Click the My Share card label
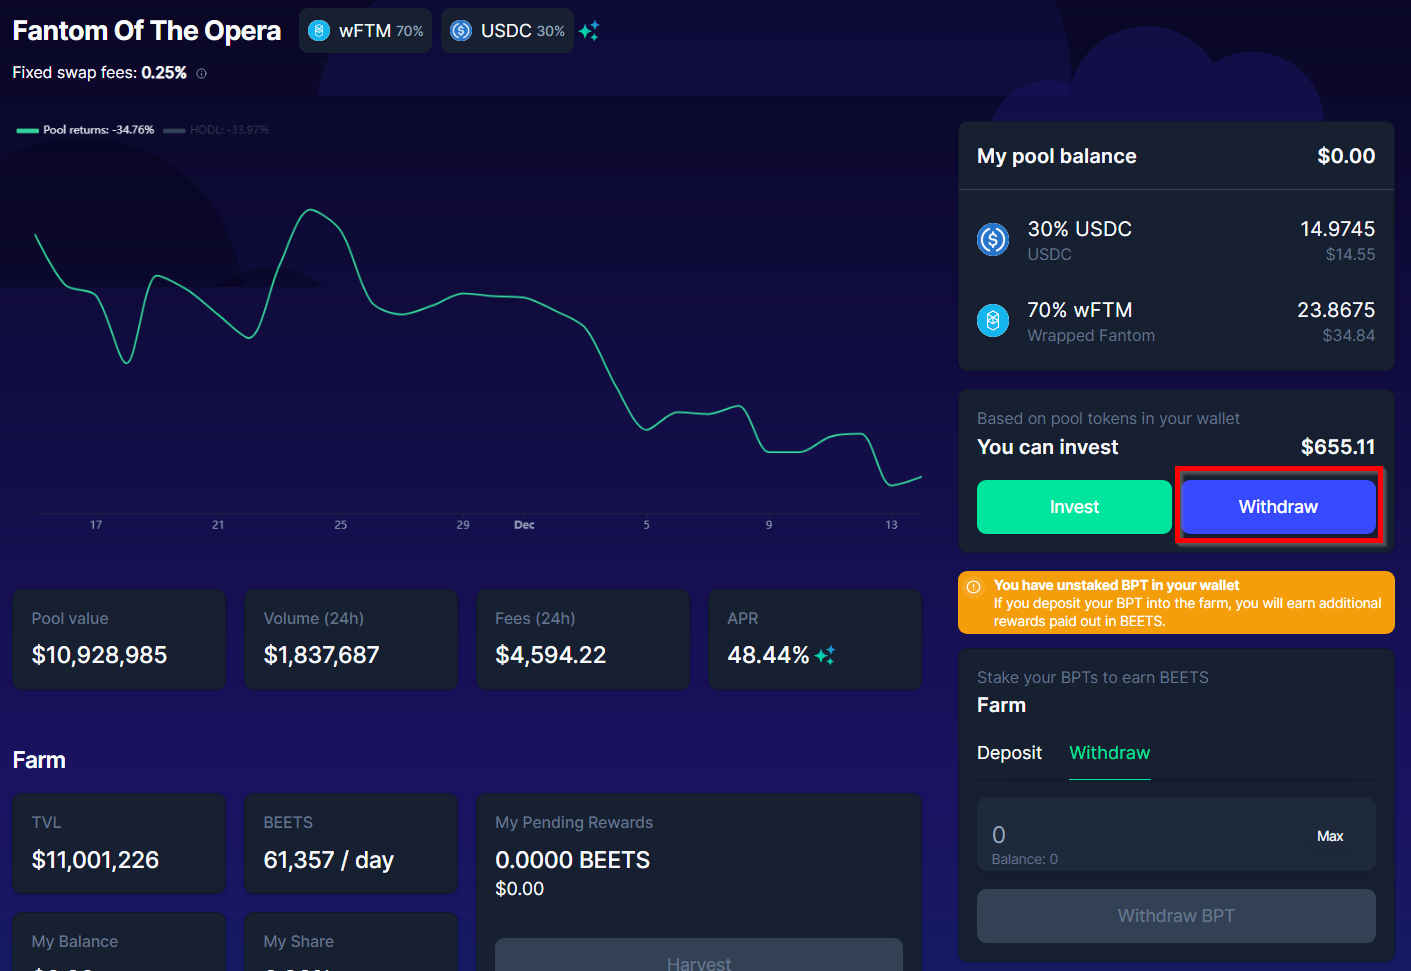1411x971 pixels. click(299, 942)
